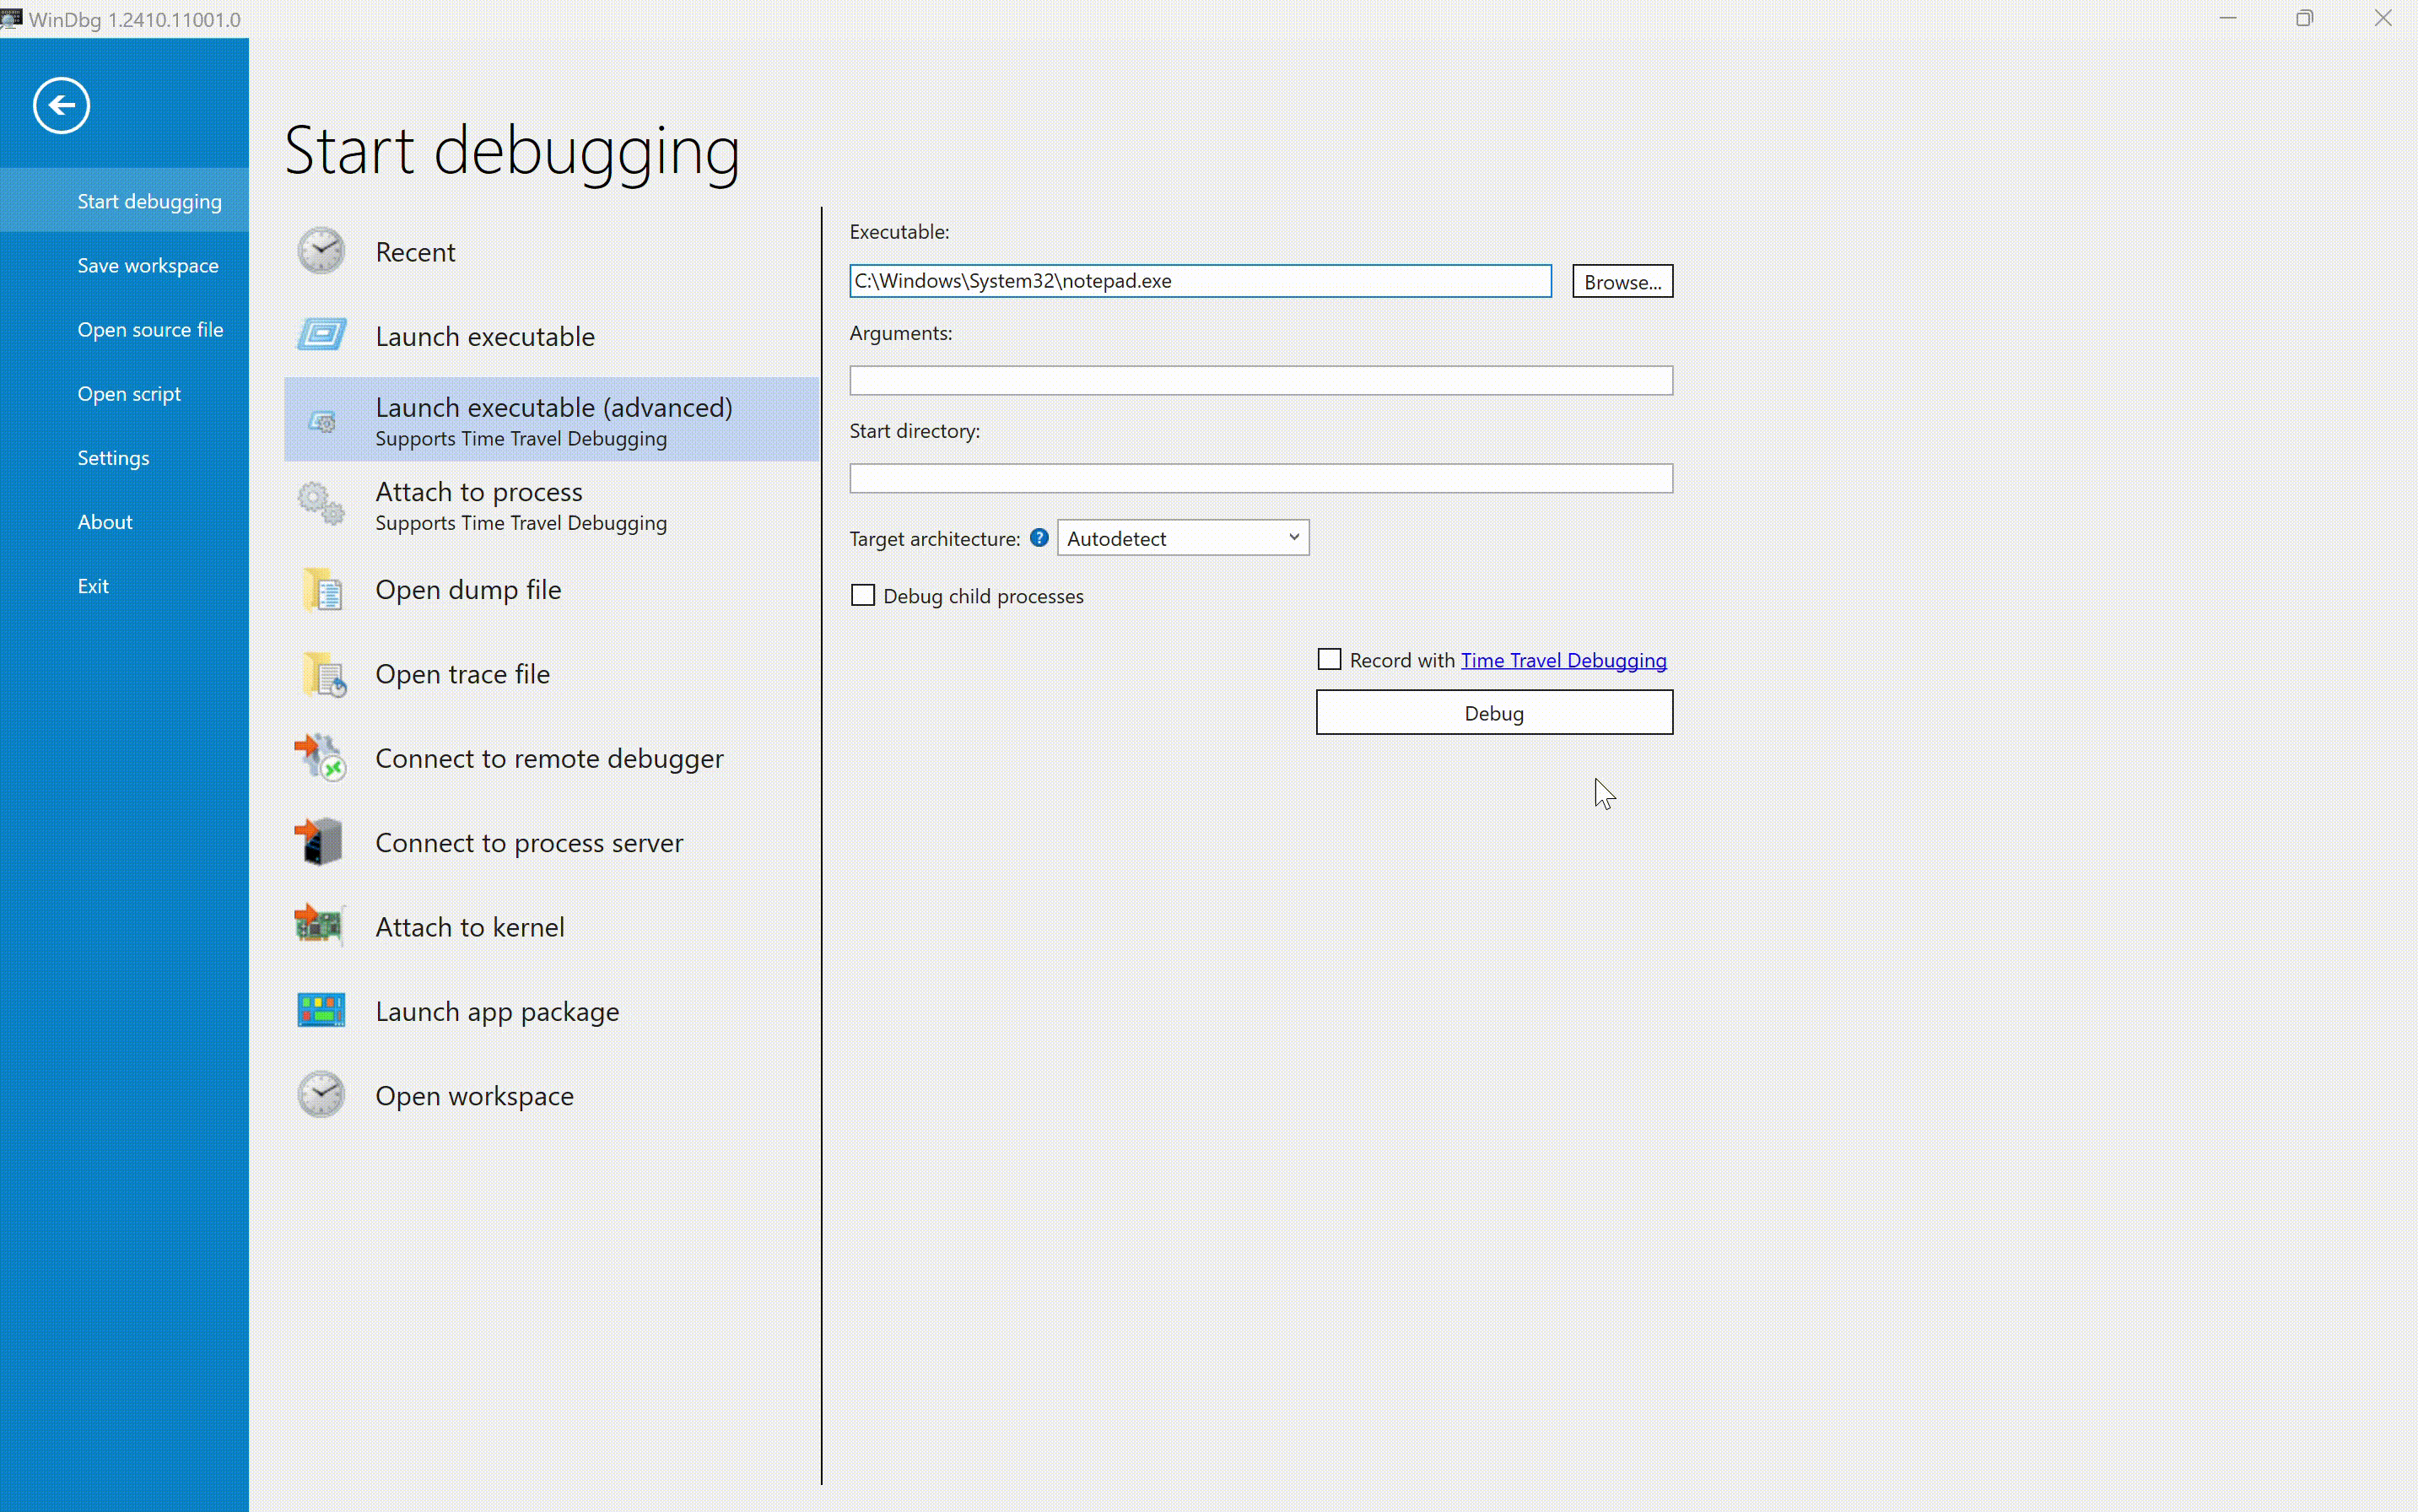Expand the Target architecture Autodetect dropdown
Image resolution: width=2418 pixels, height=1512 pixels.
pyautogui.click(x=1183, y=538)
